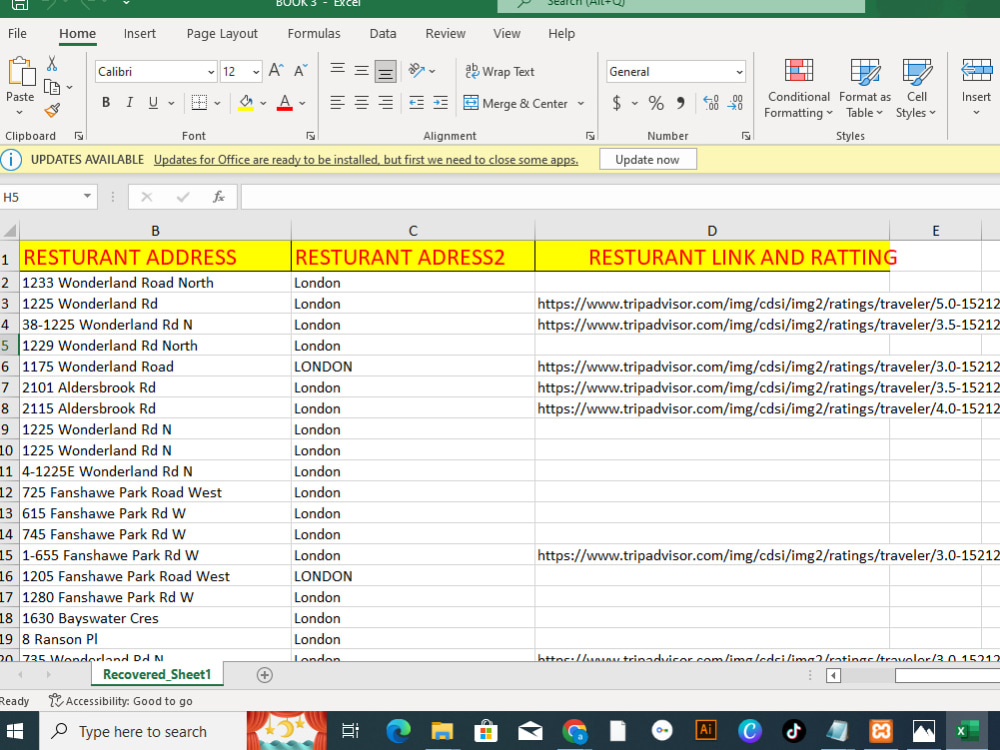Click Decrease Decimal icon
This screenshot has width=1000, height=750.
point(735,103)
